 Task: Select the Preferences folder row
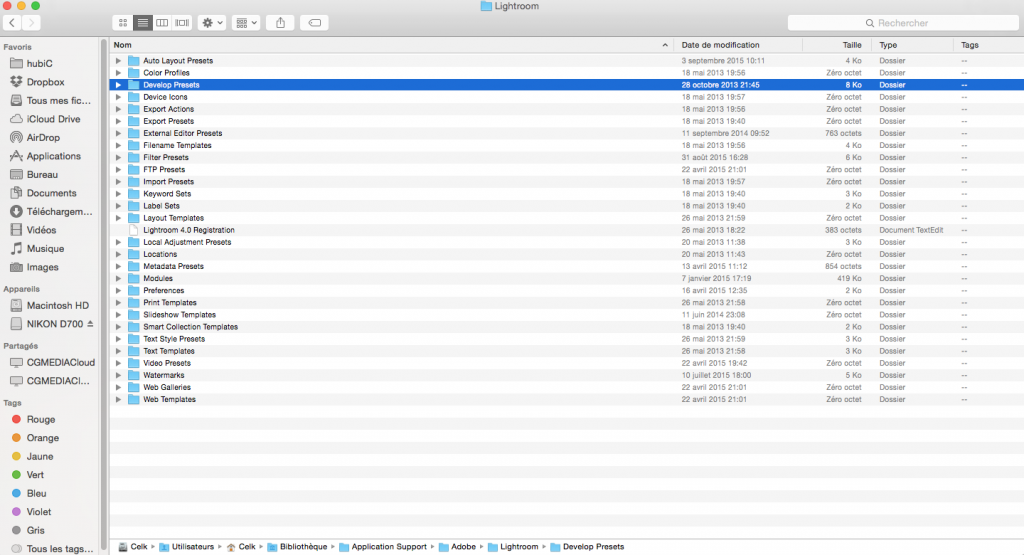[x=567, y=291]
